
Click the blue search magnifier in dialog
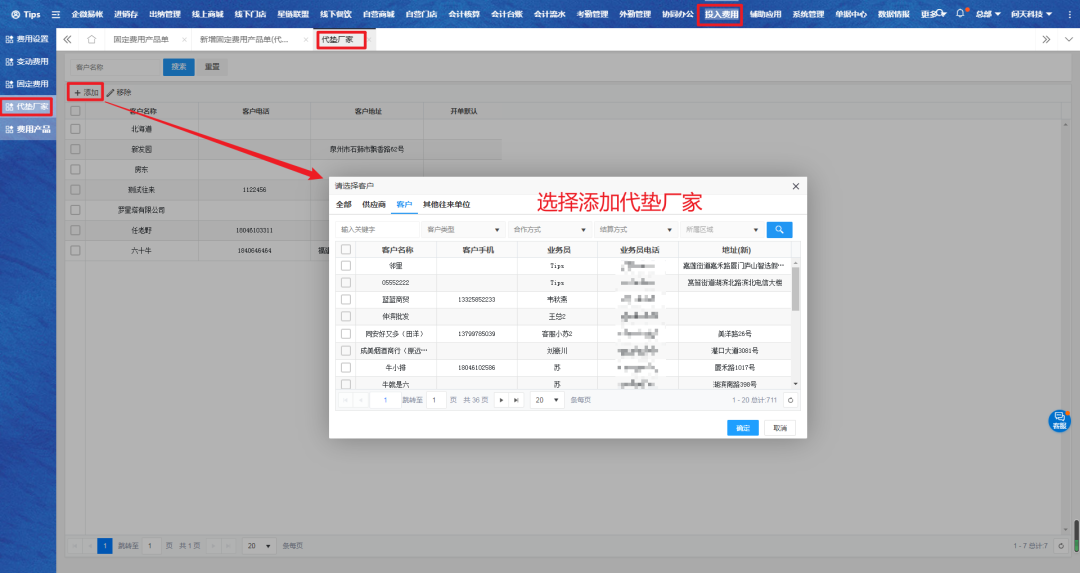[779, 229]
